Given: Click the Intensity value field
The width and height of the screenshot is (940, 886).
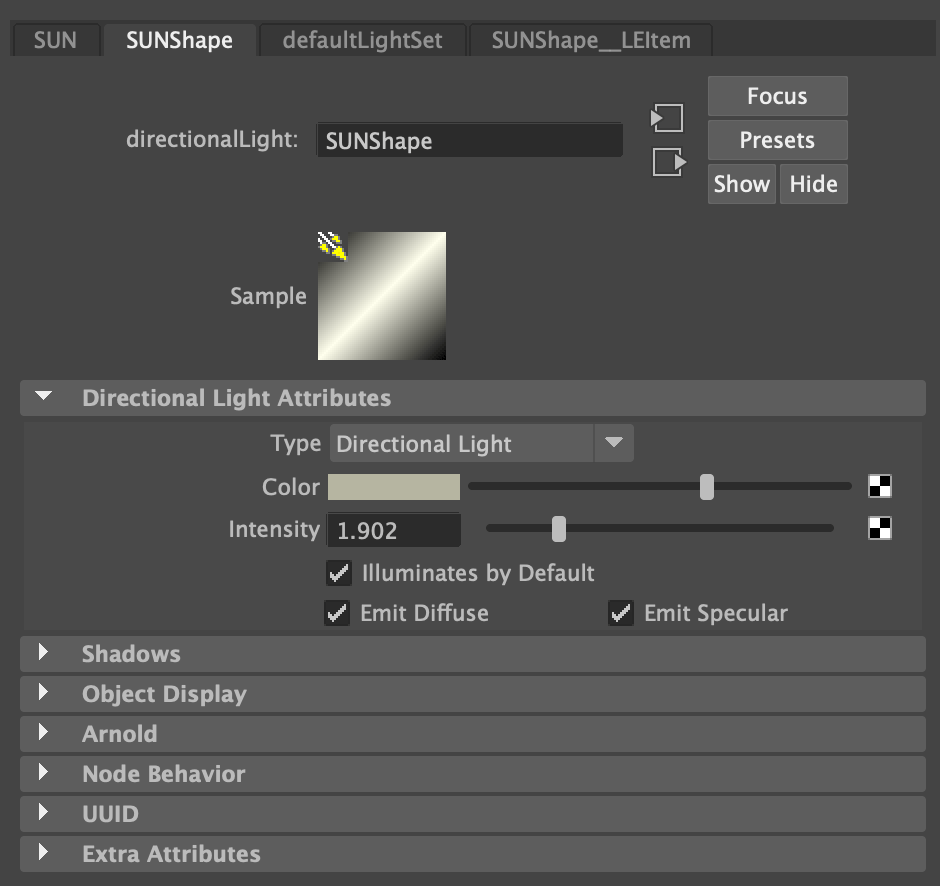Looking at the screenshot, I should point(394,530).
